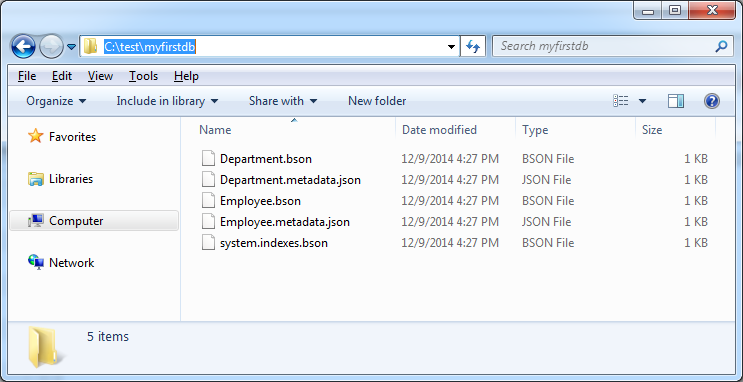Open the View menu
743x382 pixels.
tap(100, 76)
